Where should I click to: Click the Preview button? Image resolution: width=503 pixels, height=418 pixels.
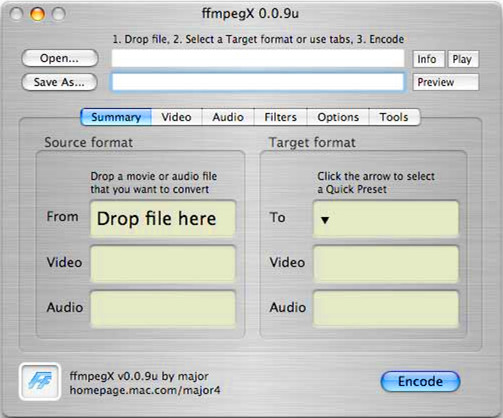[446, 82]
